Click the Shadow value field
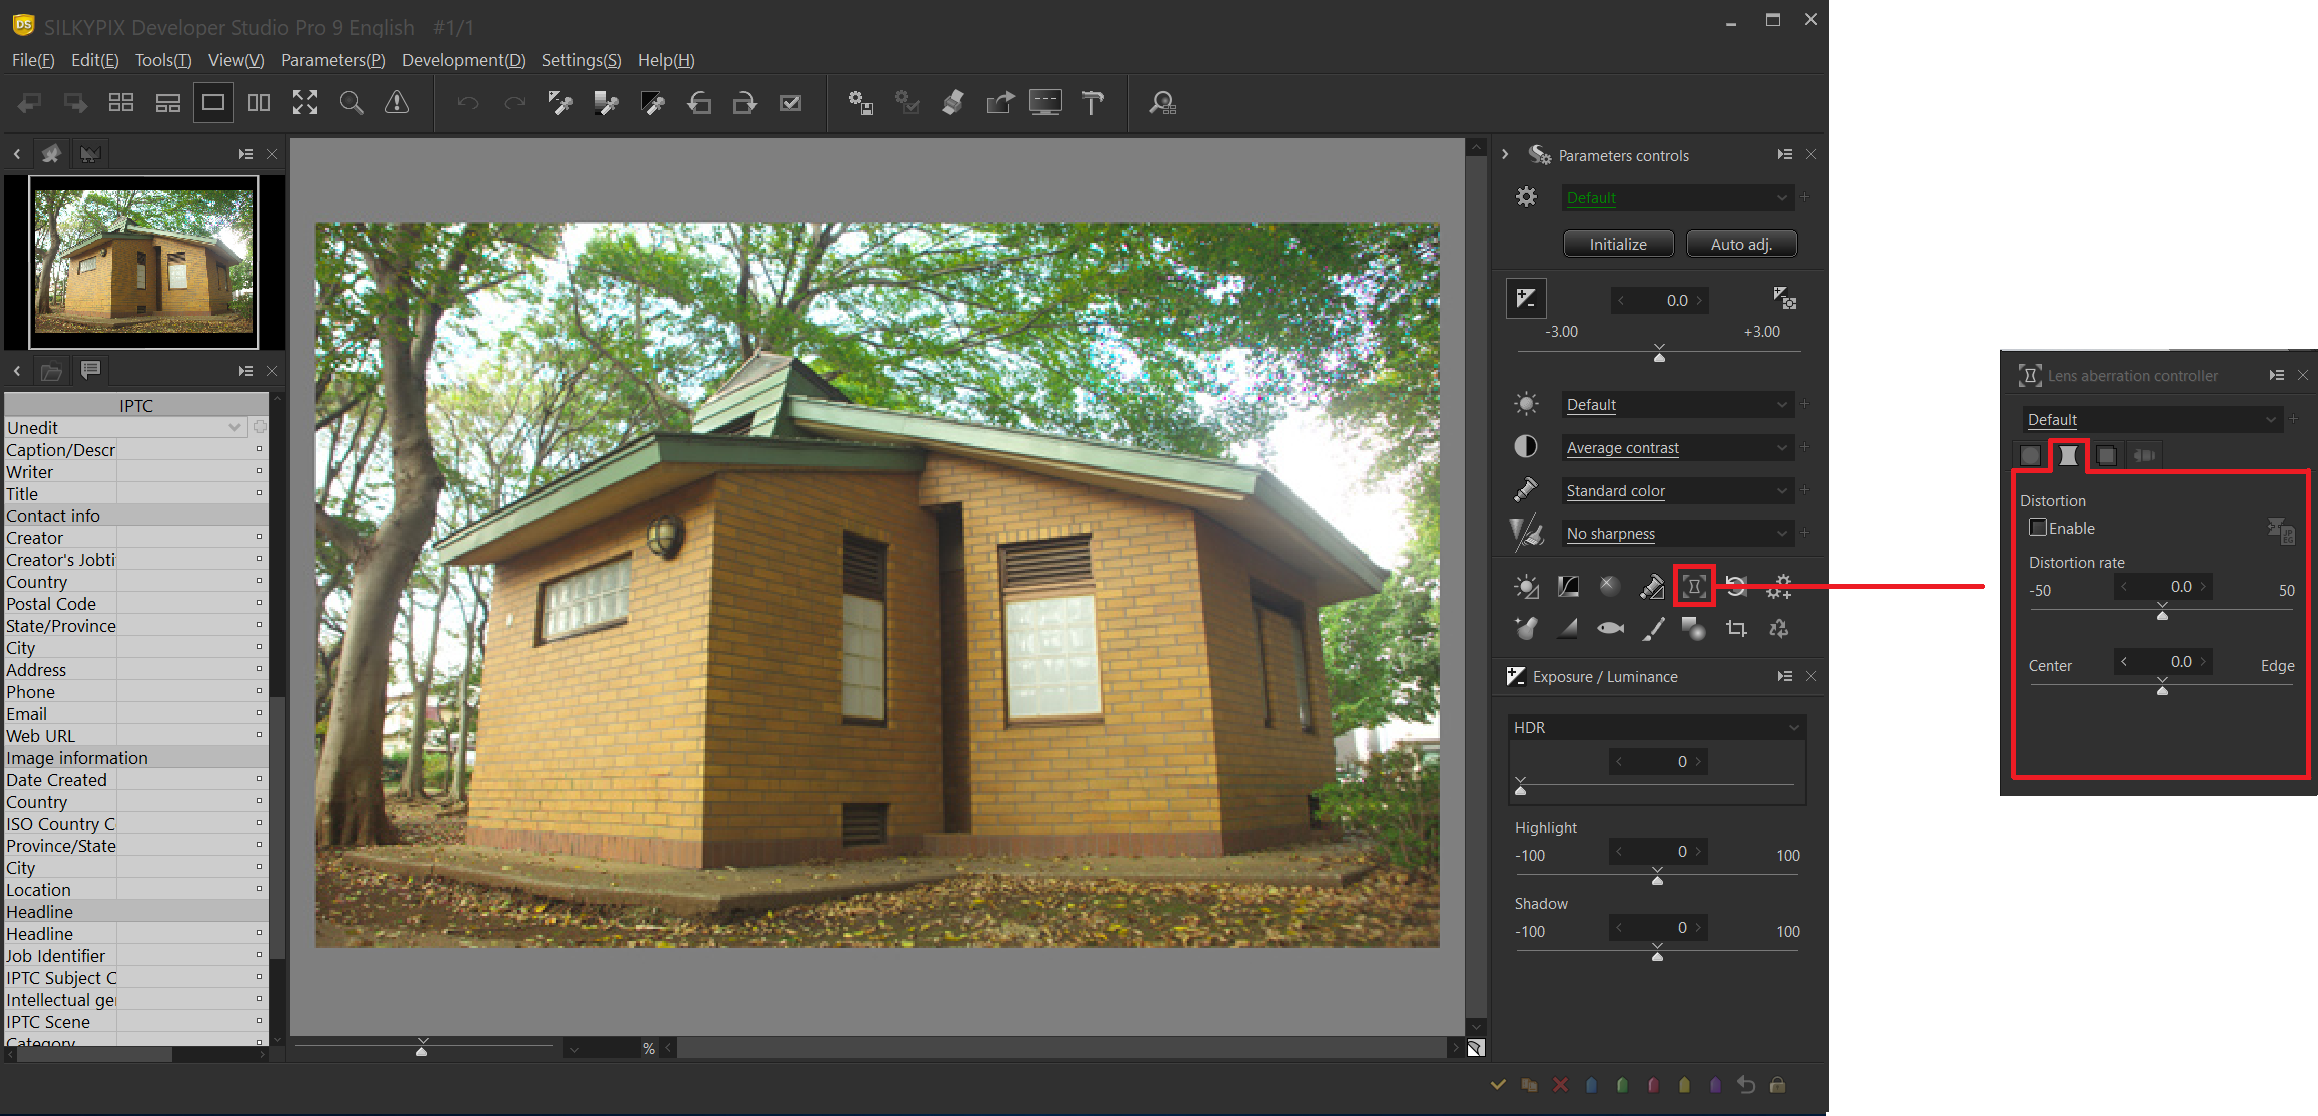 point(1658,928)
